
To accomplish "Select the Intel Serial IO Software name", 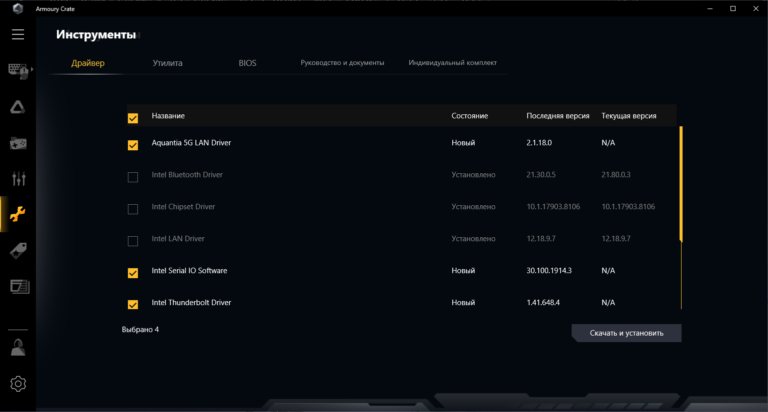I will [x=189, y=270].
